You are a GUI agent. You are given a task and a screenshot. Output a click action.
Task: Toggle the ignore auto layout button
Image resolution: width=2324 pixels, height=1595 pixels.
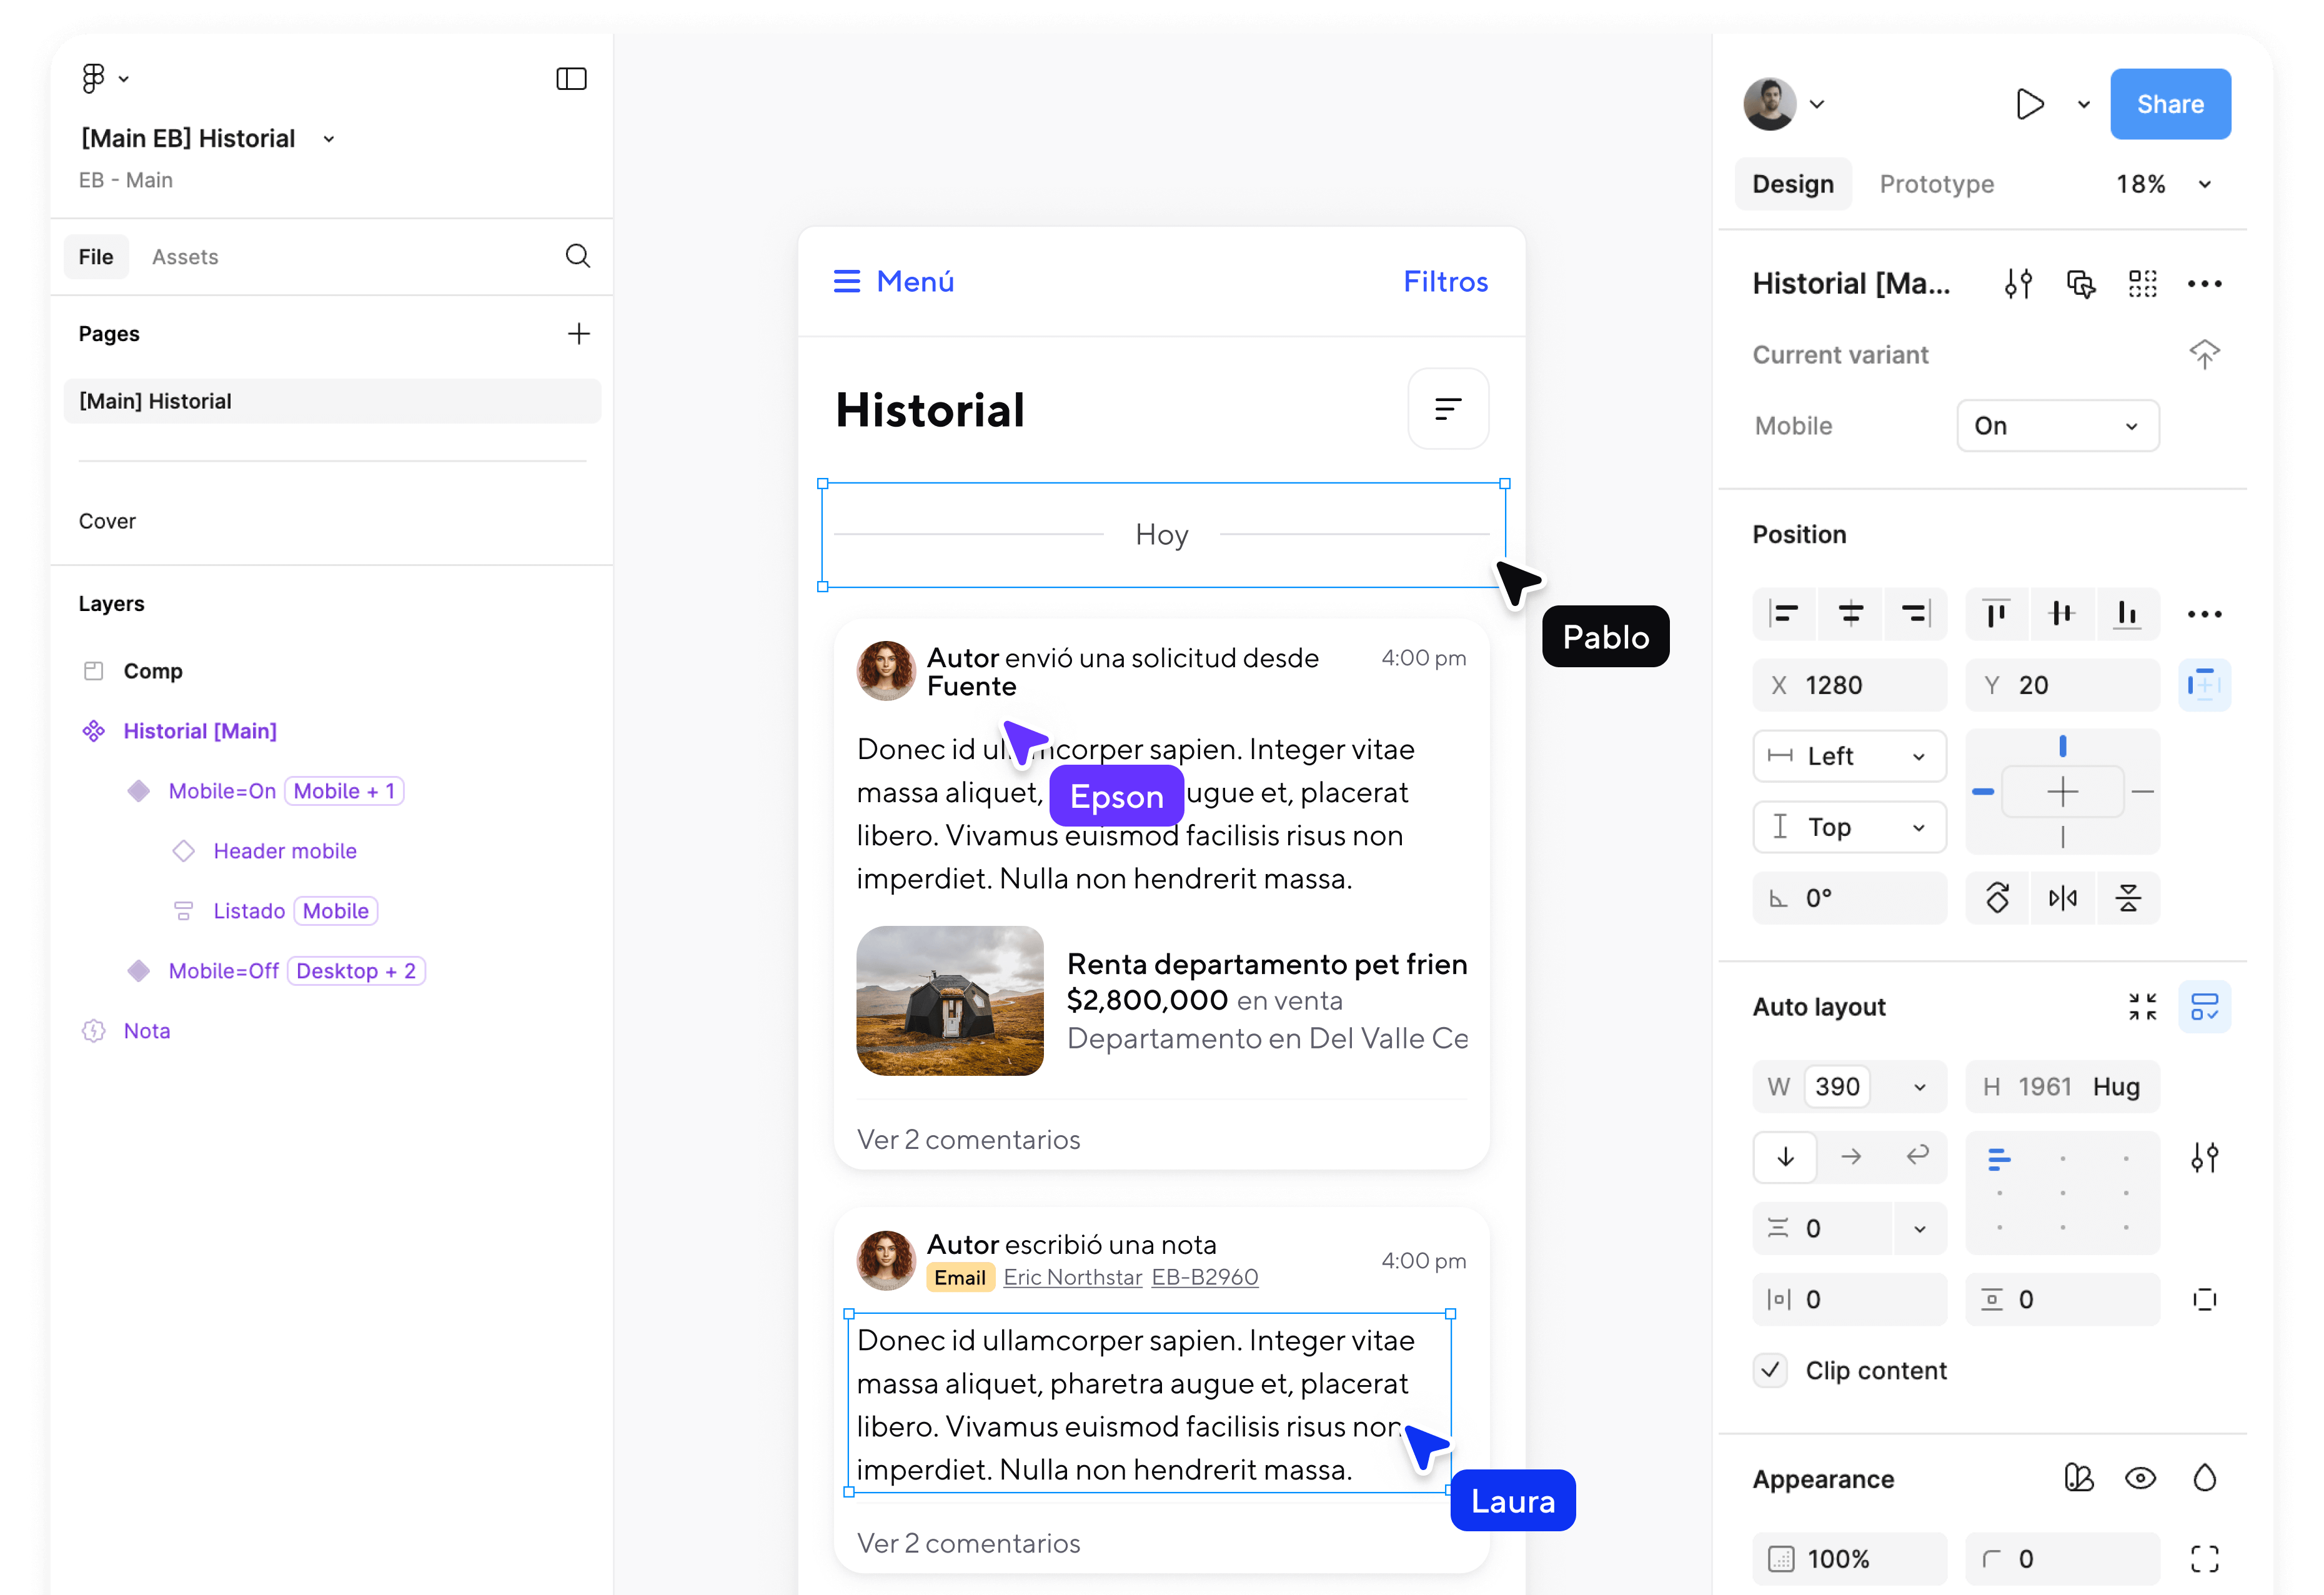tap(2204, 685)
